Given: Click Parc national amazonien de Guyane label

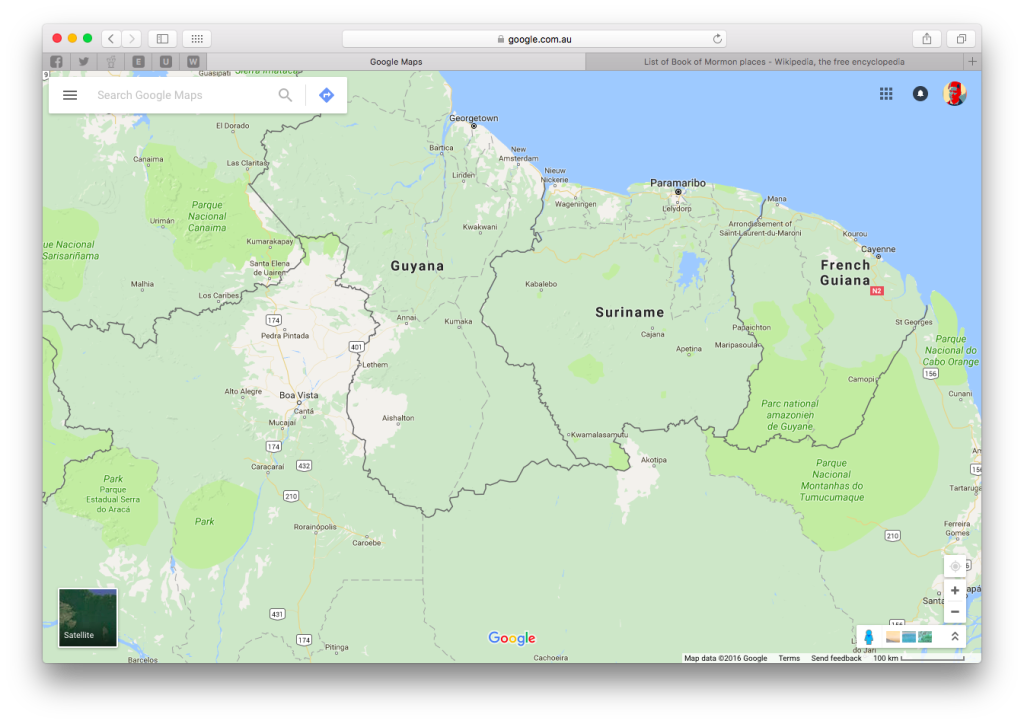Looking at the screenshot, I should tap(790, 415).
